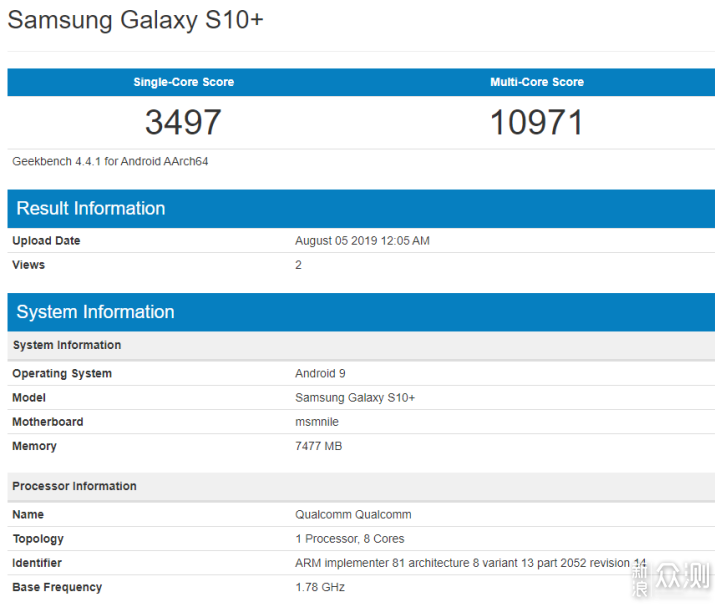Image resolution: width=720 pixels, height=607 pixels.
Task: Click the Base Frequency value 1.78 GHz
Action: [320, 587]
